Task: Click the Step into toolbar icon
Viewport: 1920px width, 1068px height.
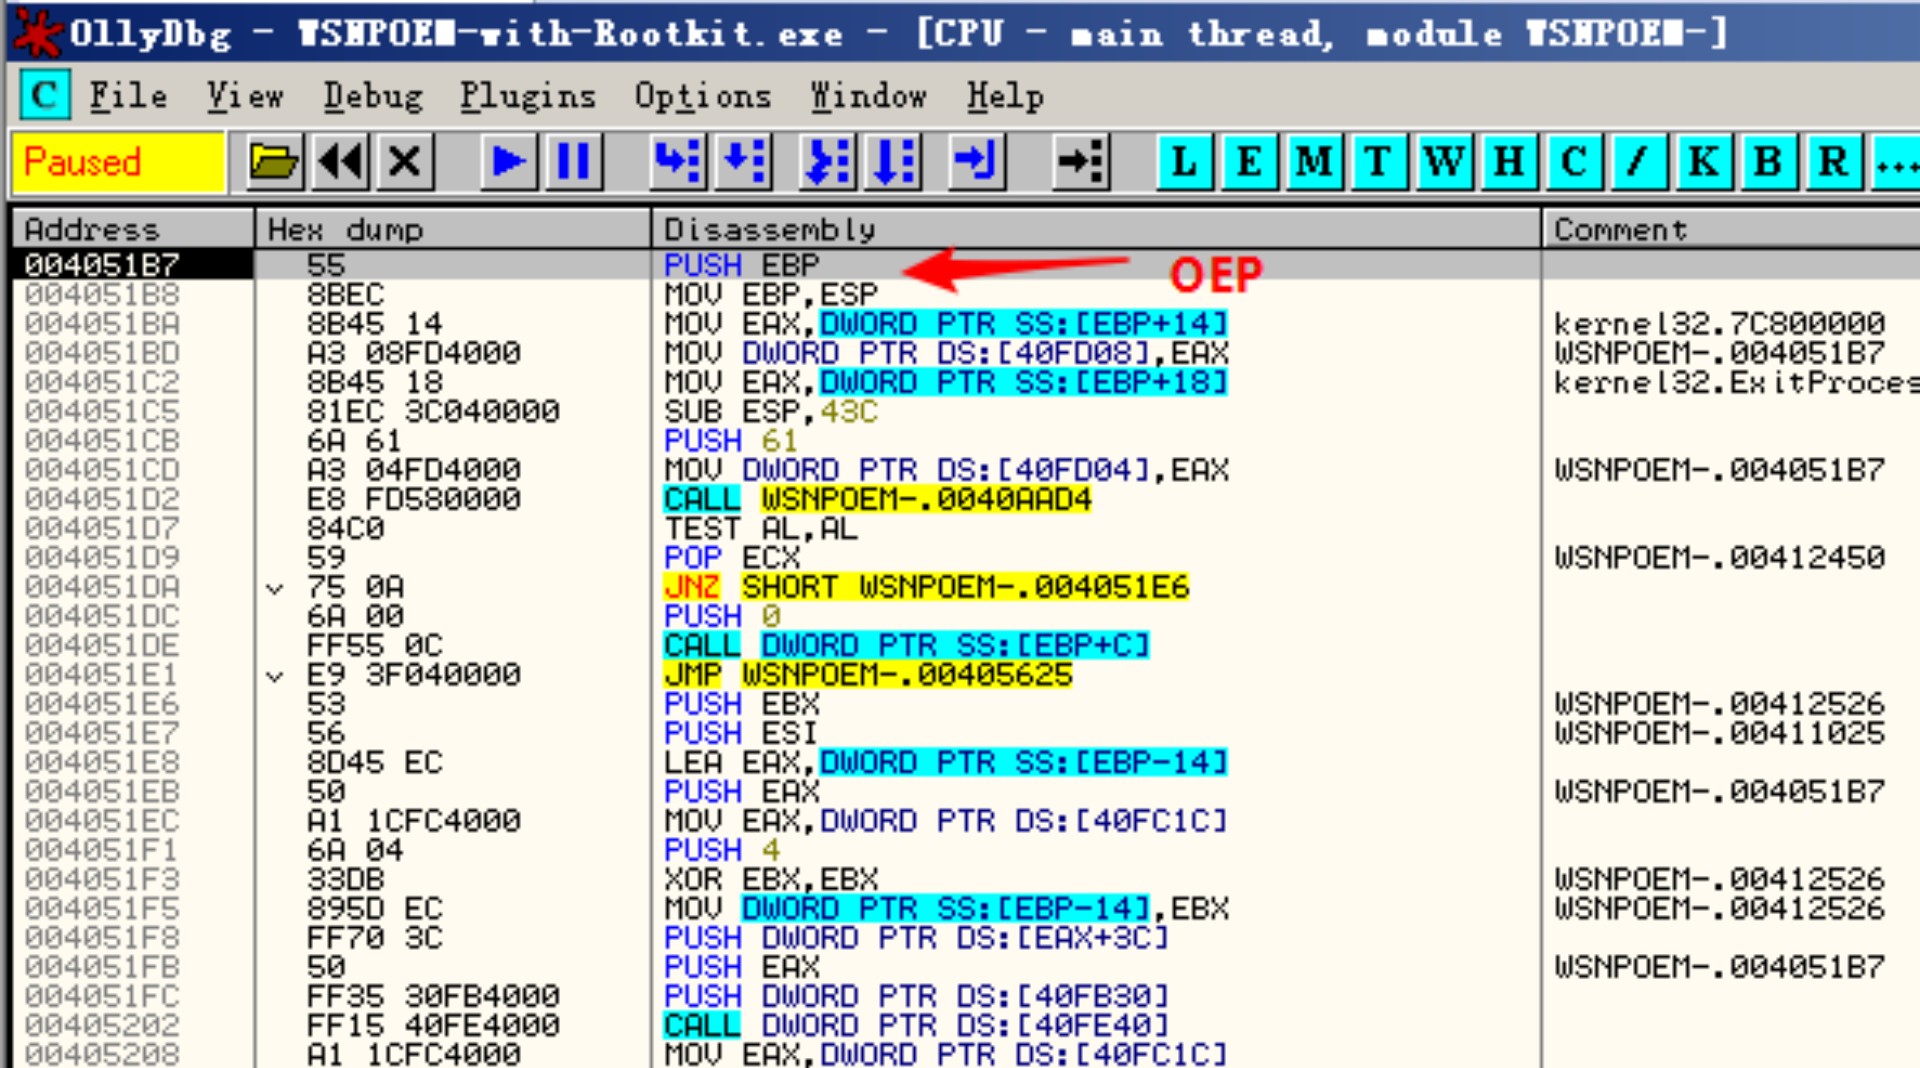Action: 678,161
